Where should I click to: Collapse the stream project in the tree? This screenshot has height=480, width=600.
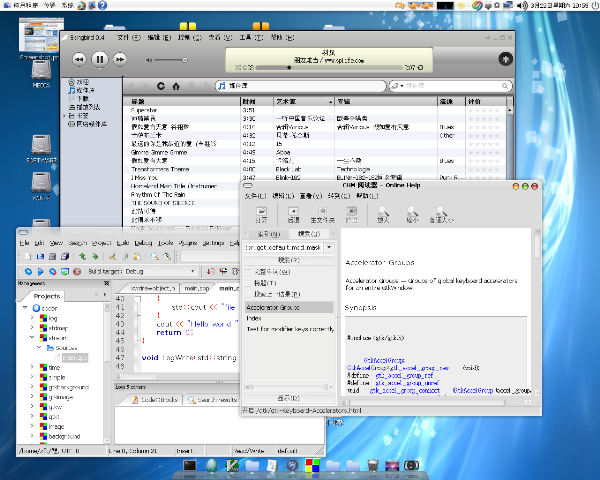(x=32, y=338)
